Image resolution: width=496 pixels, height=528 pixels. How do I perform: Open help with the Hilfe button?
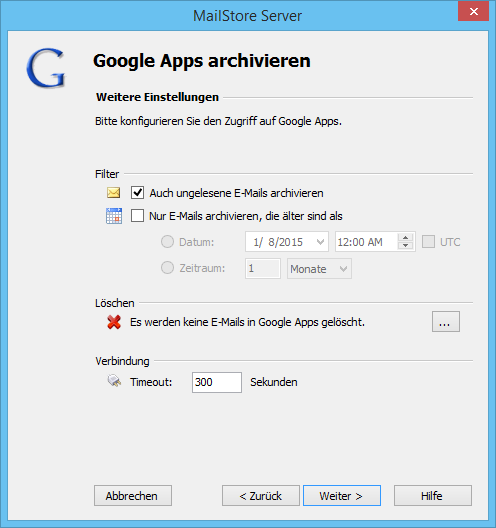click(x=433, y=495)
